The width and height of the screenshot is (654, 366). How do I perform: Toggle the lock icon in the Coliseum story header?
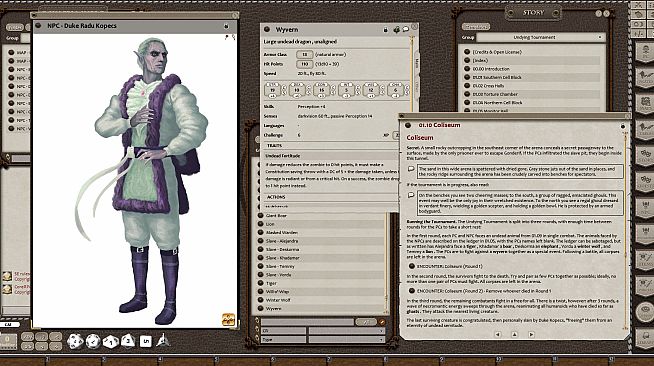[623, 126]
